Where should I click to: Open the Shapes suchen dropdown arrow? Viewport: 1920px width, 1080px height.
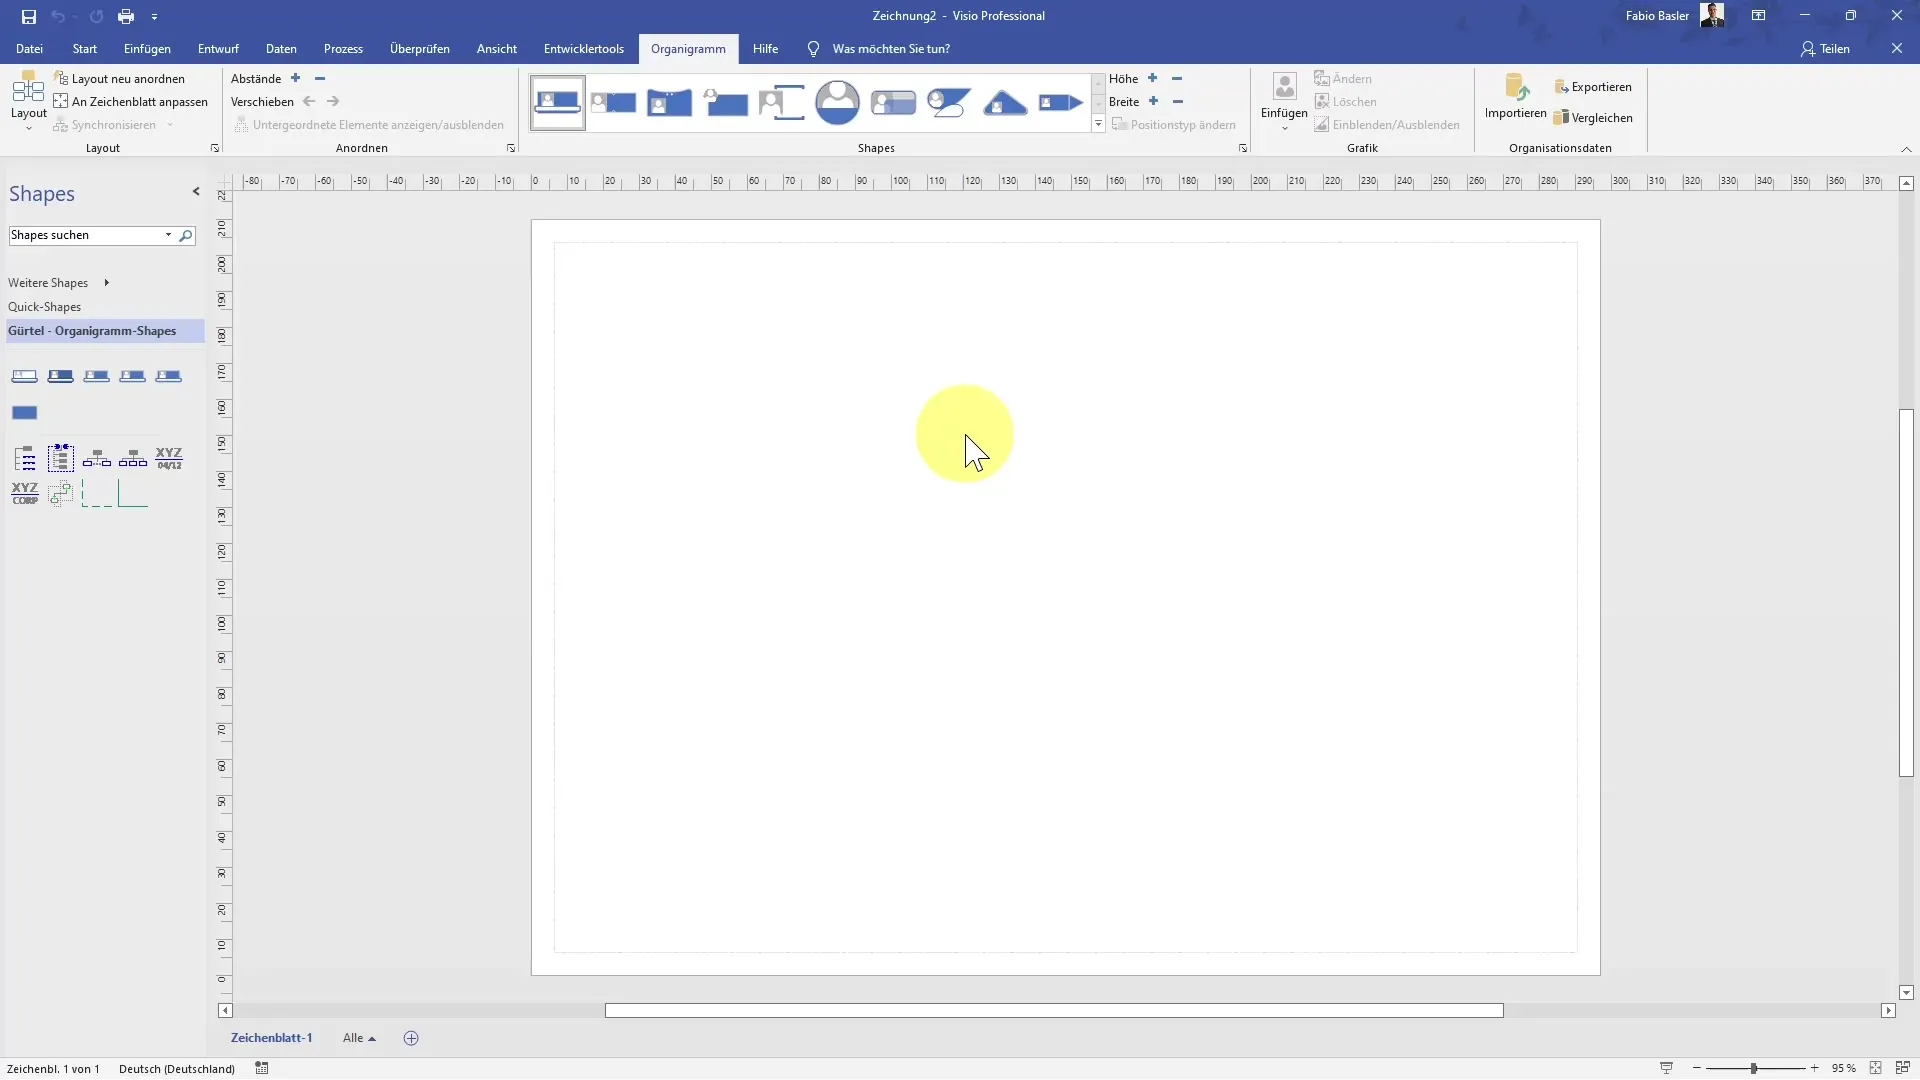[168, 235]
